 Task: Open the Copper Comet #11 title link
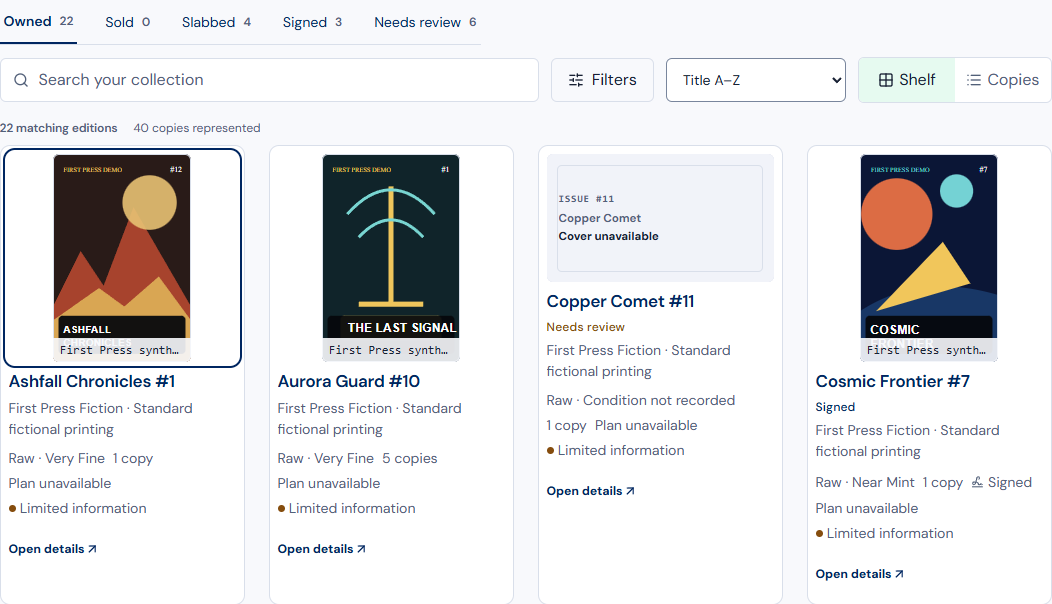[620, 301]
